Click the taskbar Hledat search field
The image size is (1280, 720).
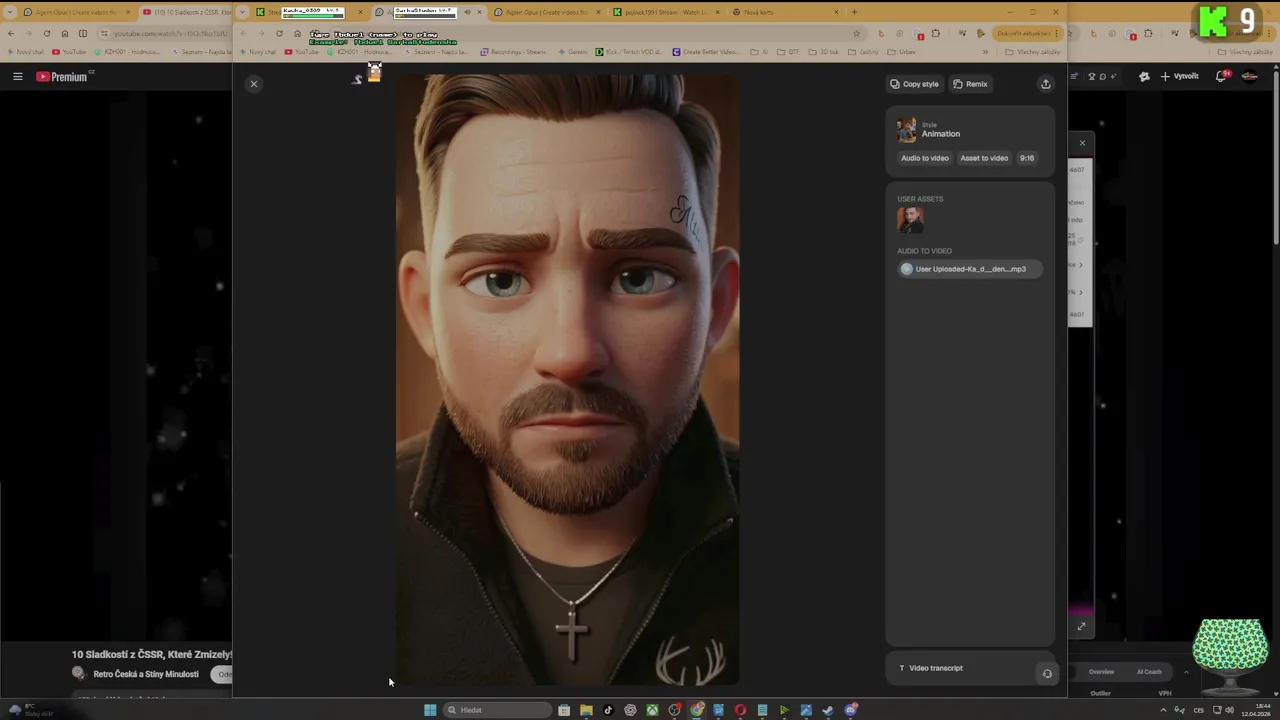[x=497, y=710]
